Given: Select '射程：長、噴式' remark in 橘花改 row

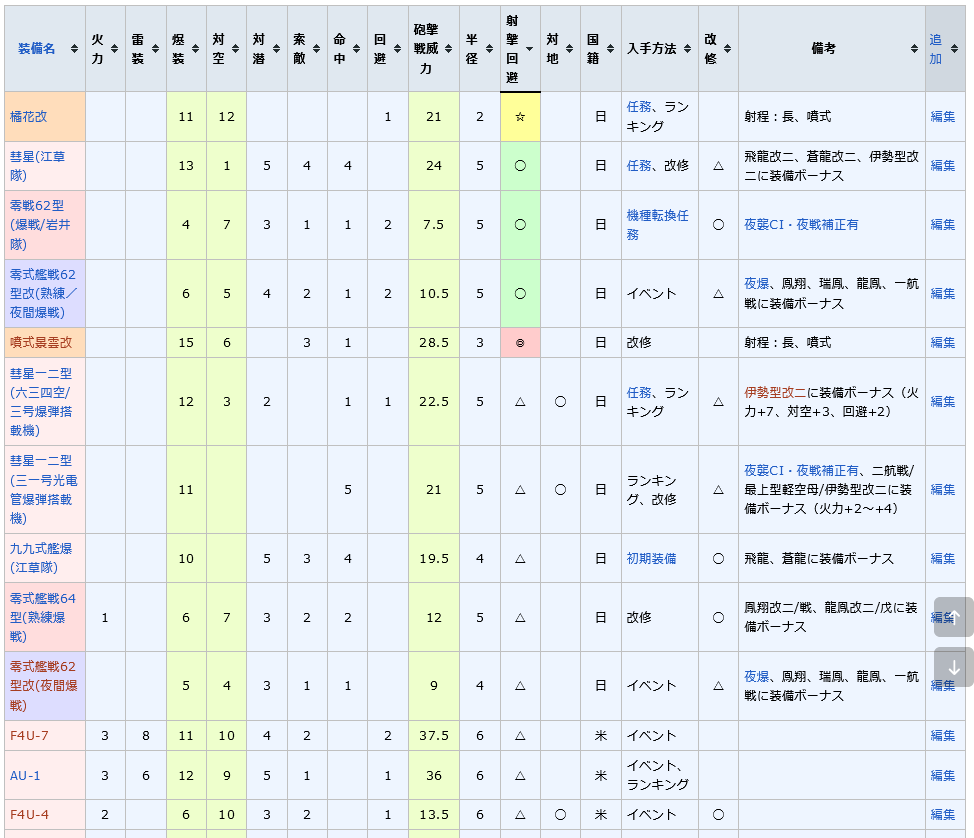Looking at the screenshot, I should tap(788, 116).
